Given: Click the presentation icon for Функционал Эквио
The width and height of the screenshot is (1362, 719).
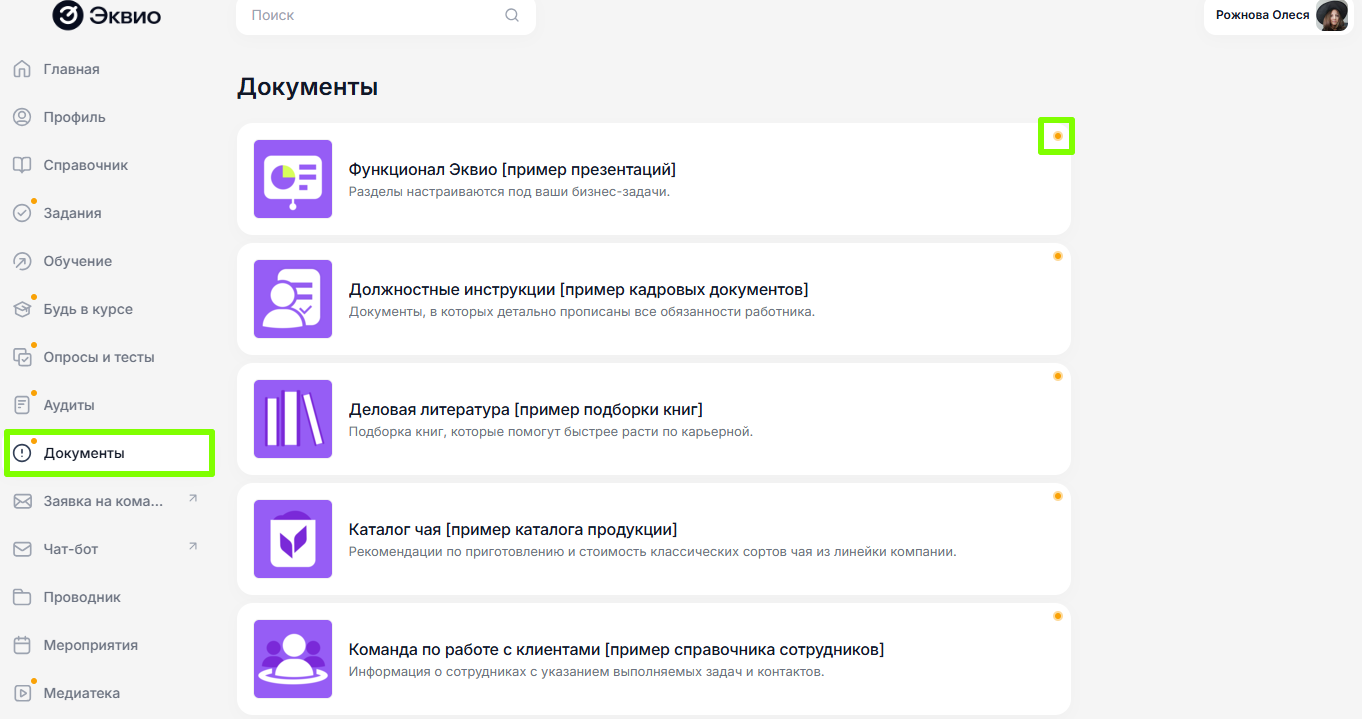Looking at the screenshot, I should [x=293, y=179].
